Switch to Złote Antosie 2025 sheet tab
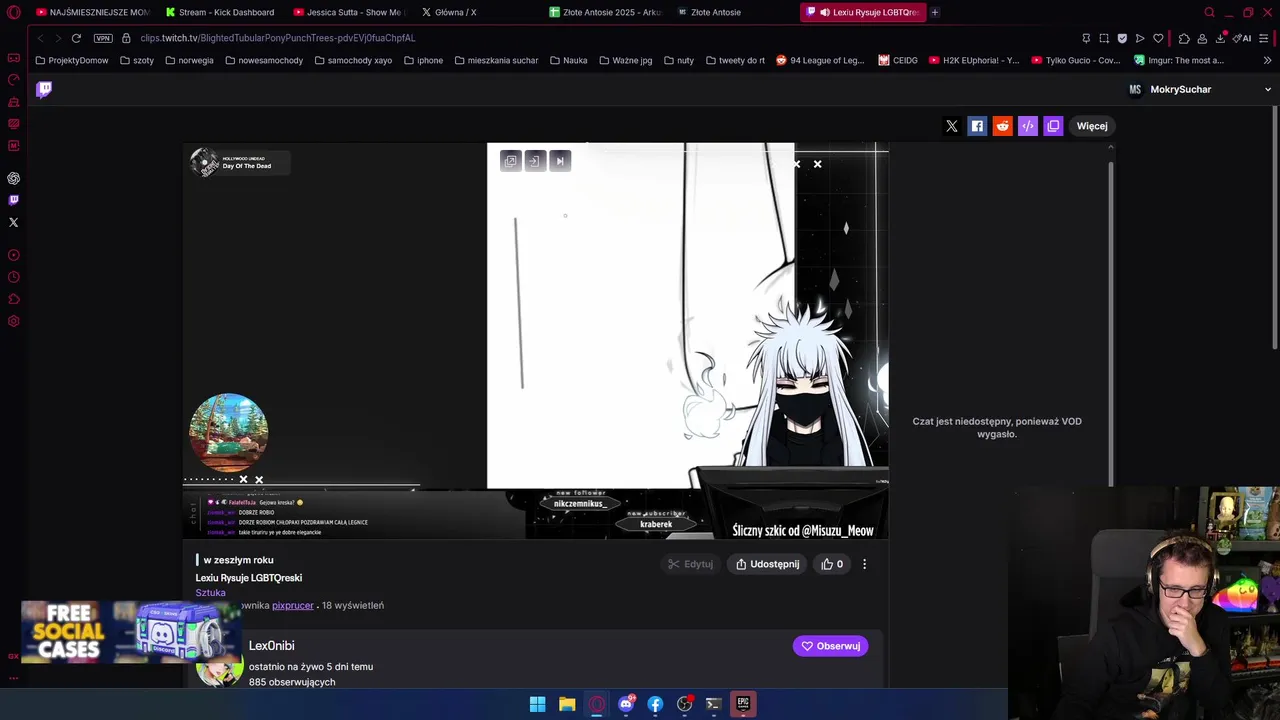Screen dimensions: 1280x720 (x=604, y=12)
